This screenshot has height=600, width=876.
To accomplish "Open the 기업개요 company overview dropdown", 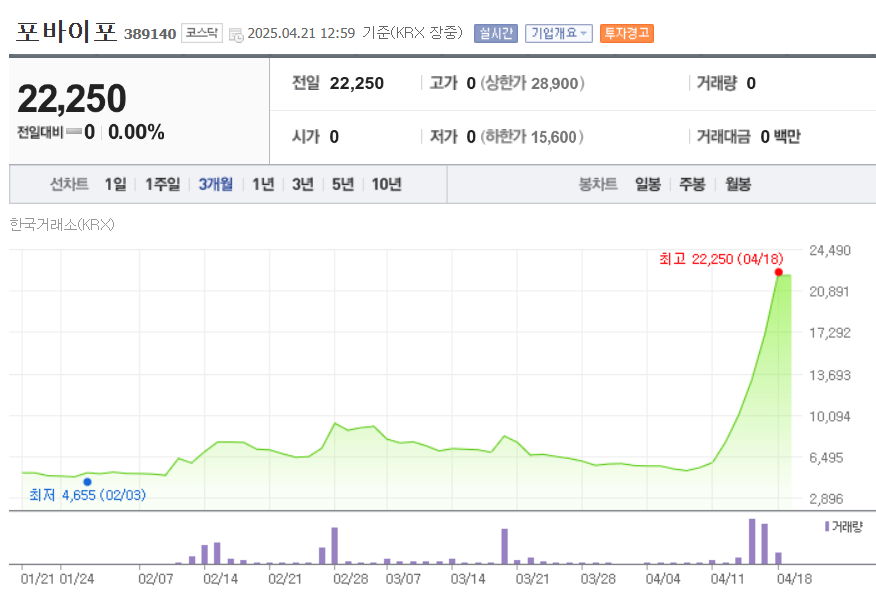I will 558,32.
